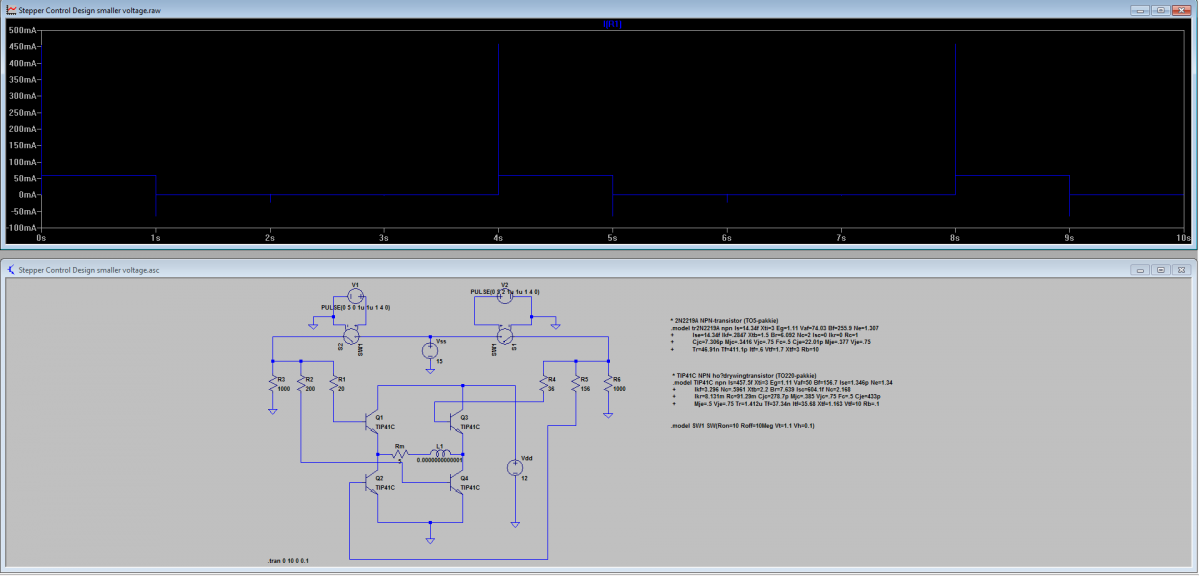Click the R6 1000 ohm resistor

click(x=607, y=384)
